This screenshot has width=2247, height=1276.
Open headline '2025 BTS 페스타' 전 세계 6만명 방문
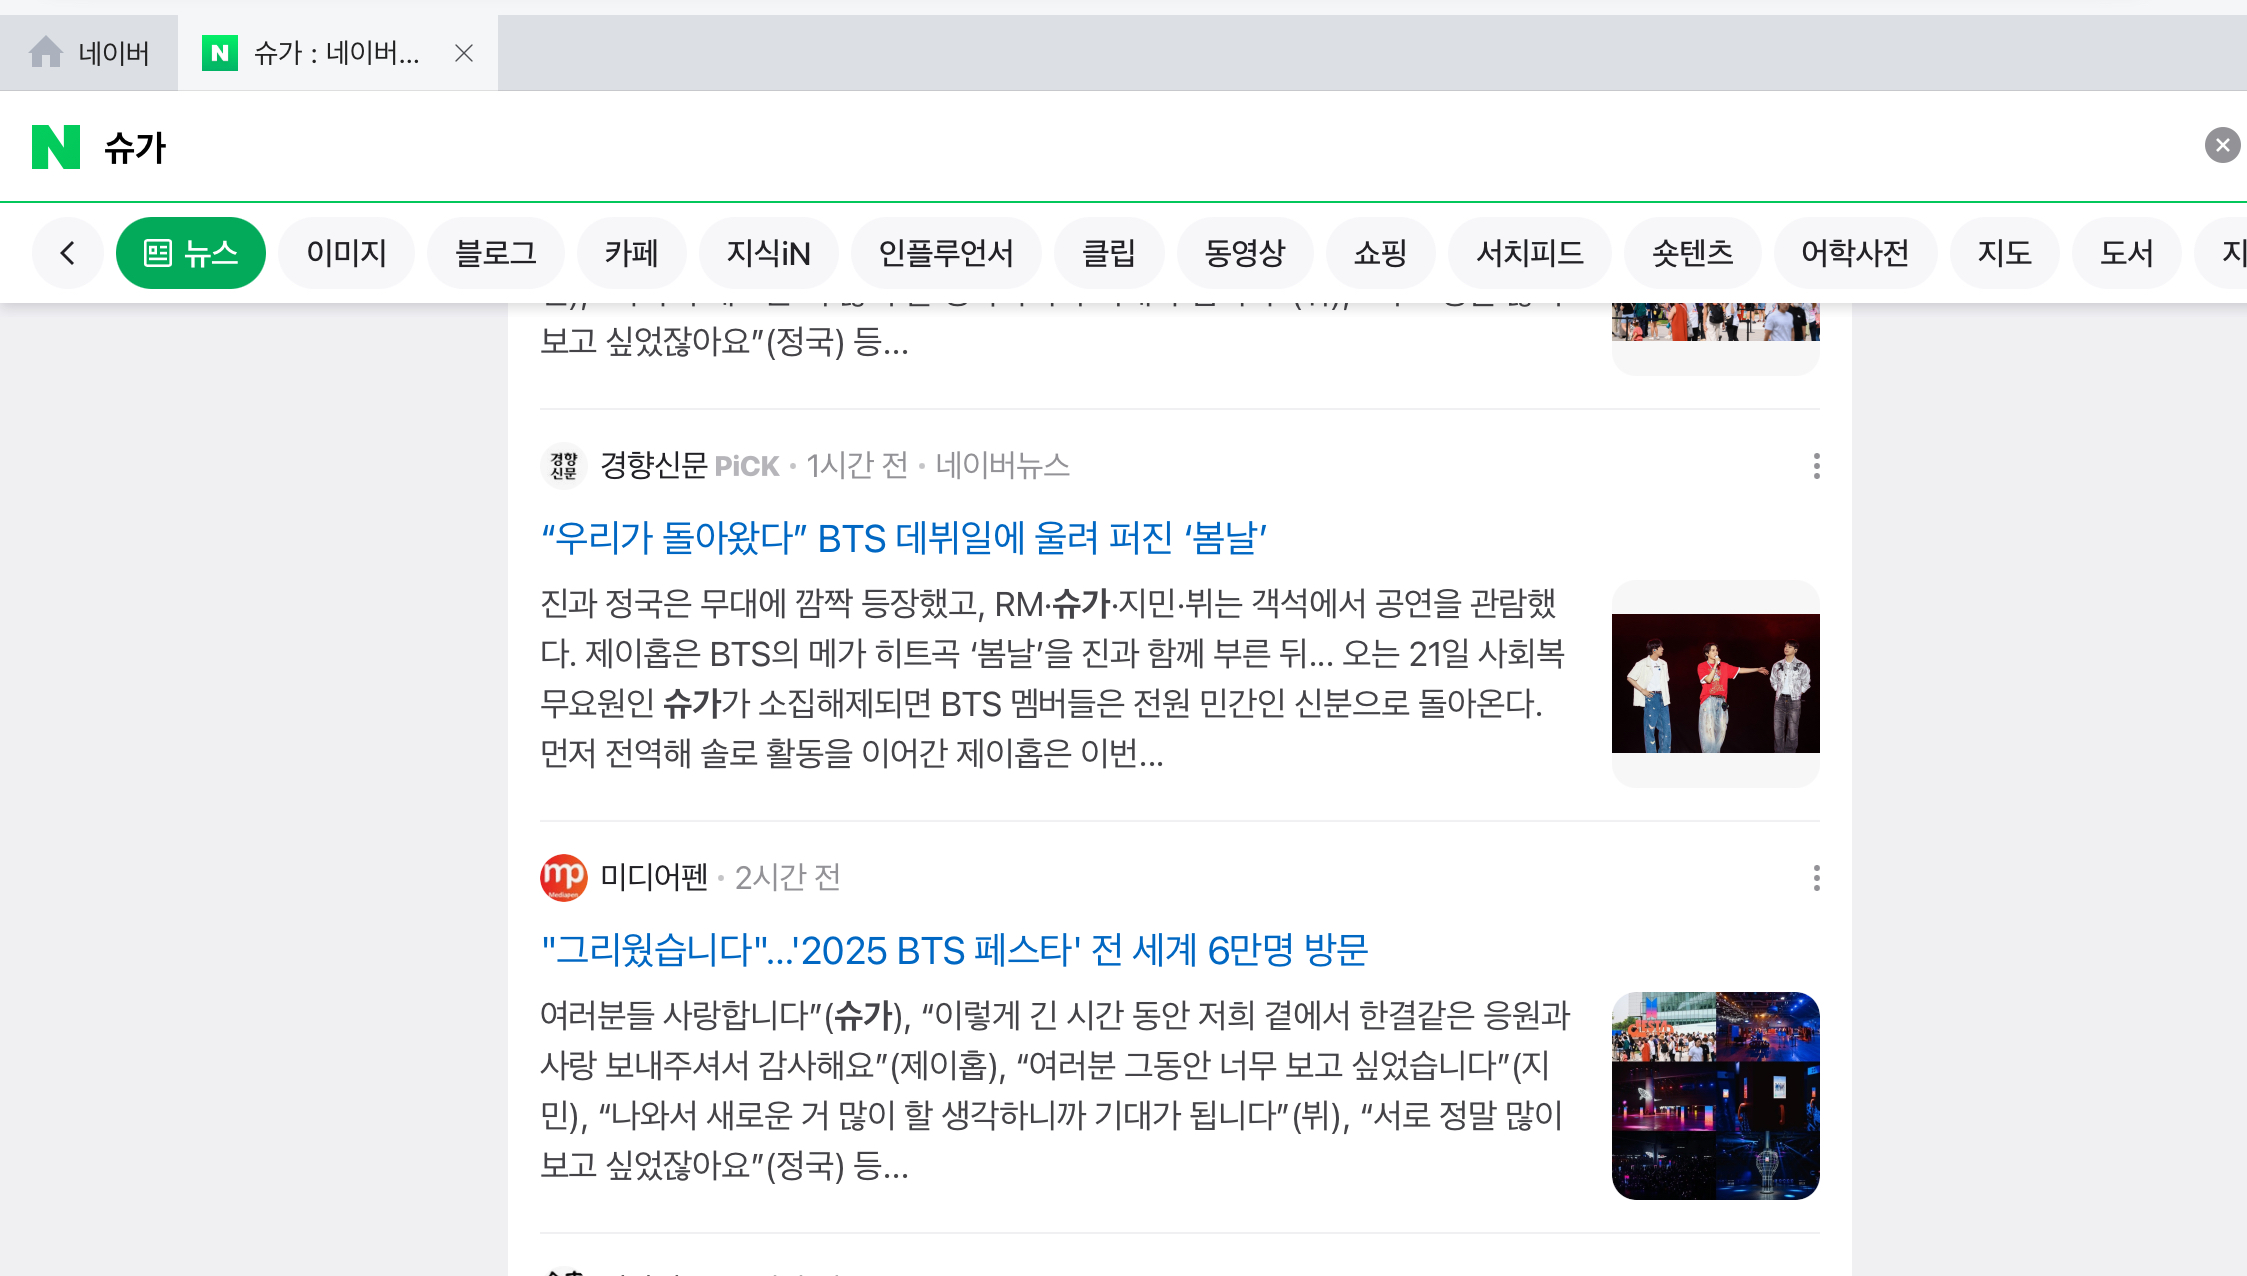pos(954,950)
